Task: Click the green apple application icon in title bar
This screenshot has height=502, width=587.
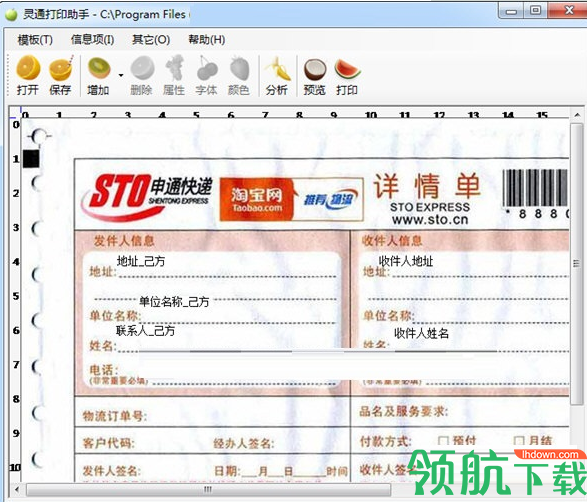Action: (12, 14)
